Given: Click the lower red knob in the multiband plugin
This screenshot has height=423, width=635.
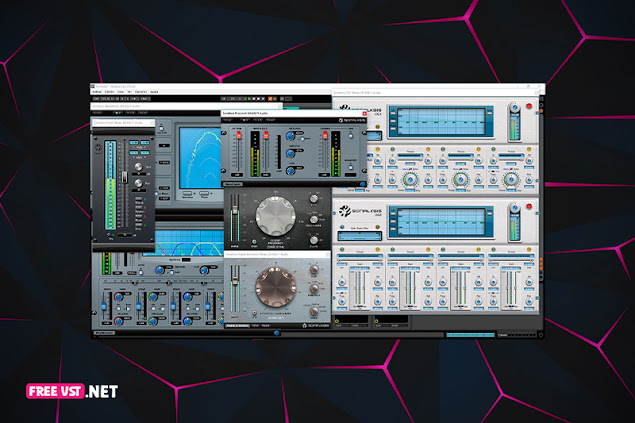Looking at the screenshot, I should 119,321.
